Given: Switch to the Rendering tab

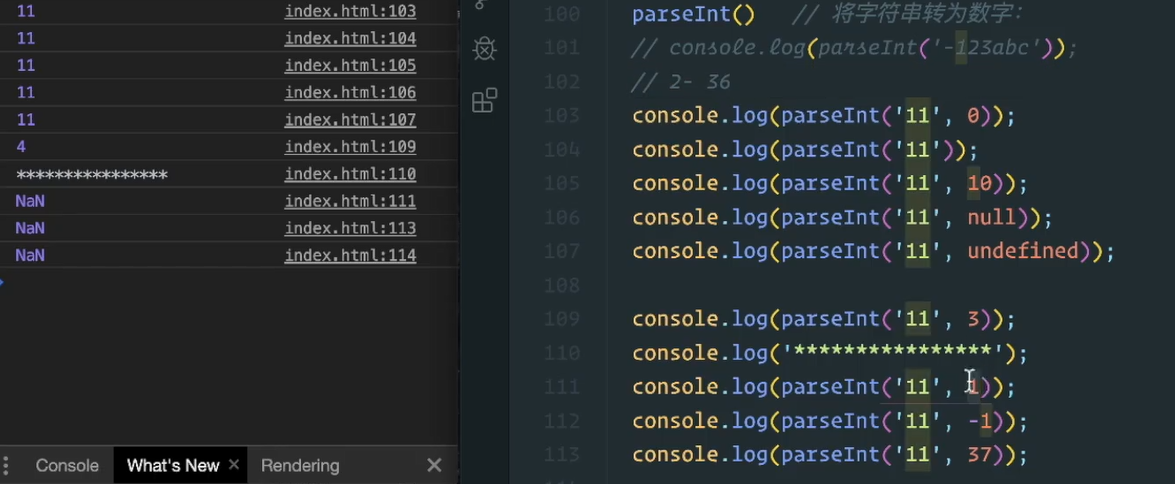Looking at the screenshot, I should (x=300, y=466).
